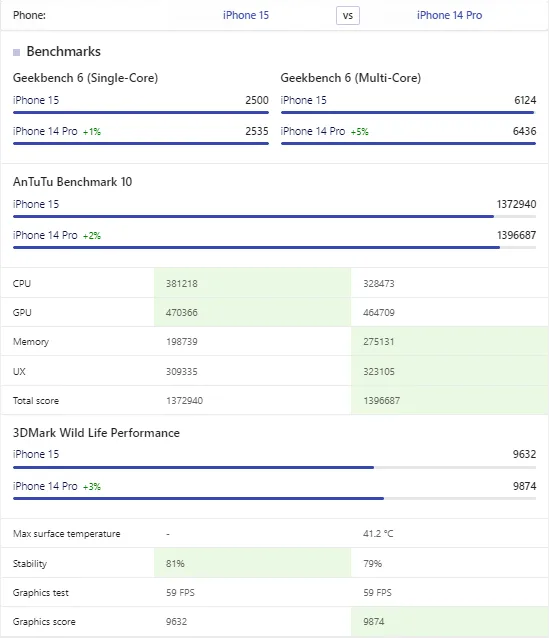This screenshot has width=549, height=638.
Task: Click the Memory row label
Action: pos(31,341)
